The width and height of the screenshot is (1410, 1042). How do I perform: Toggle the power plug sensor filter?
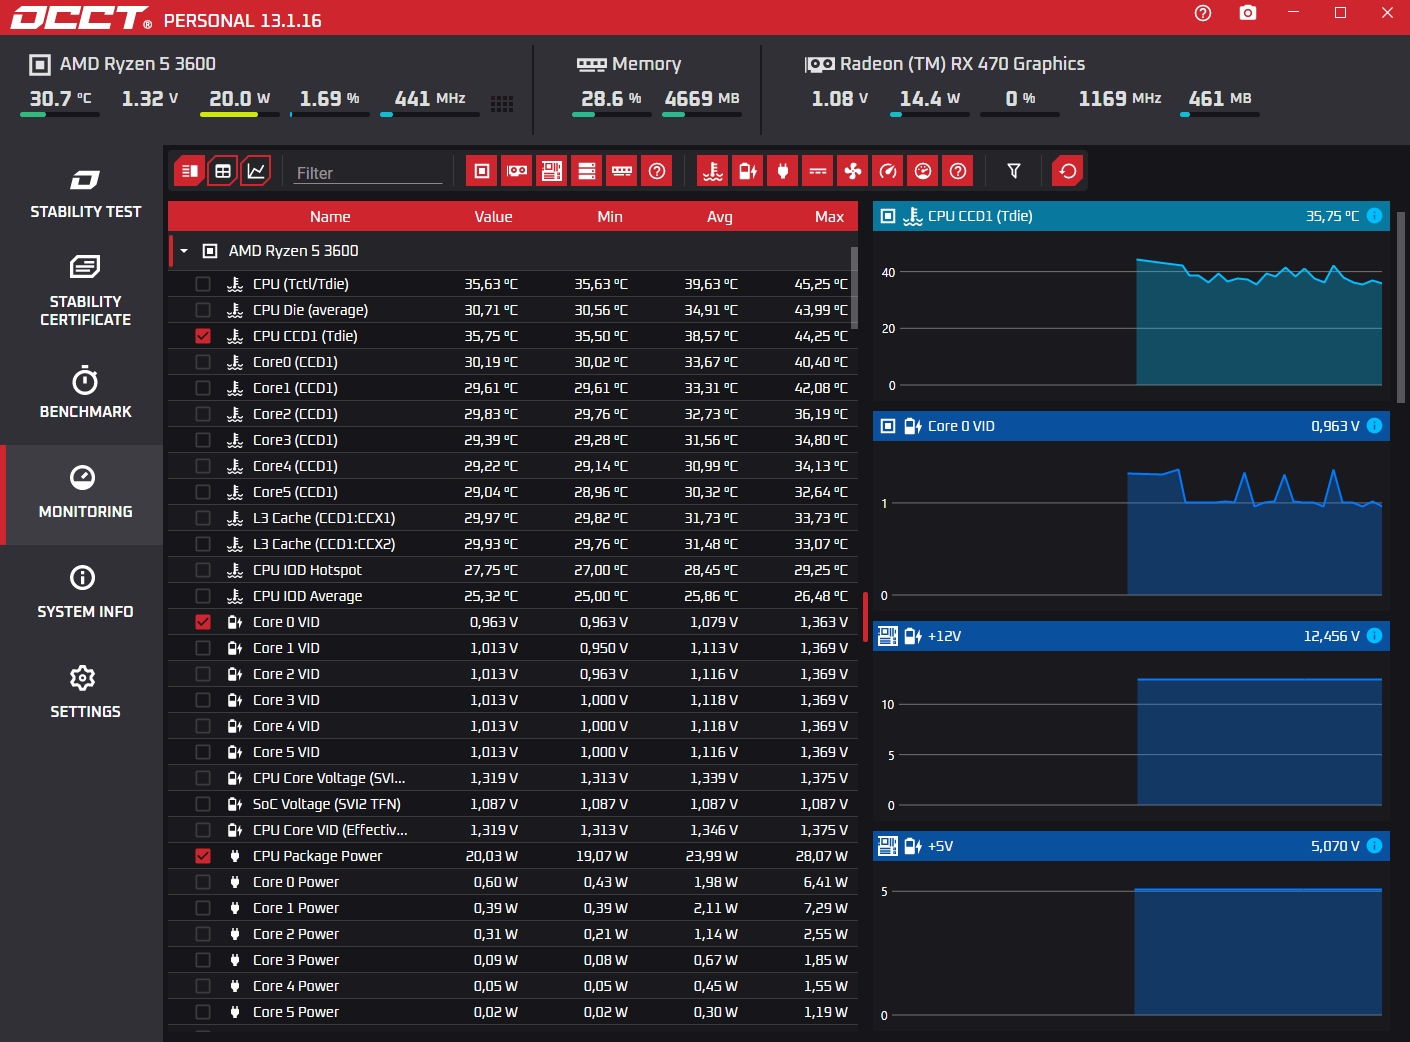click(x=783, y=171)
